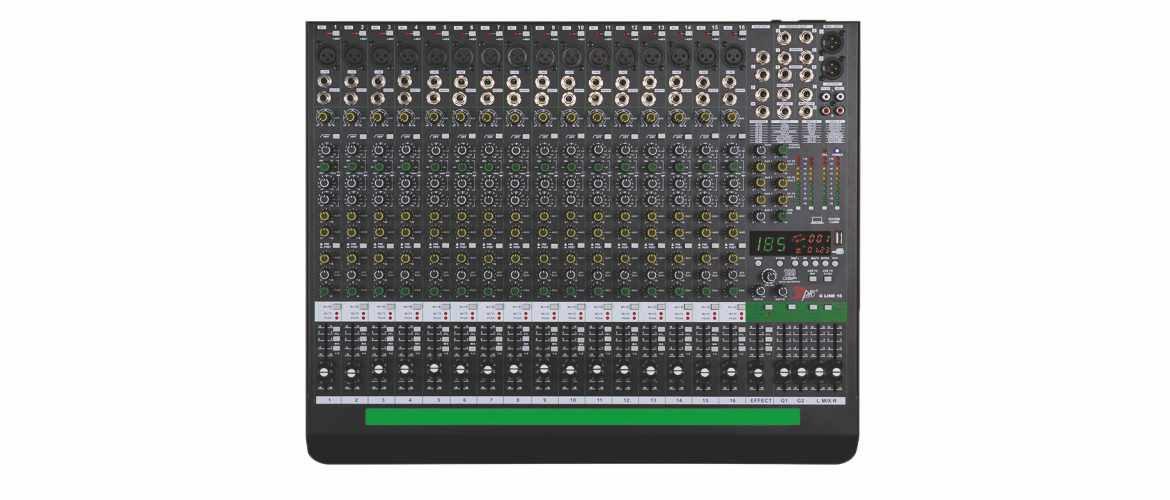This screenshot has height=500, width=1170.
Task: Toggle the Mute switch on channel 1
Action: click(337, 308)
